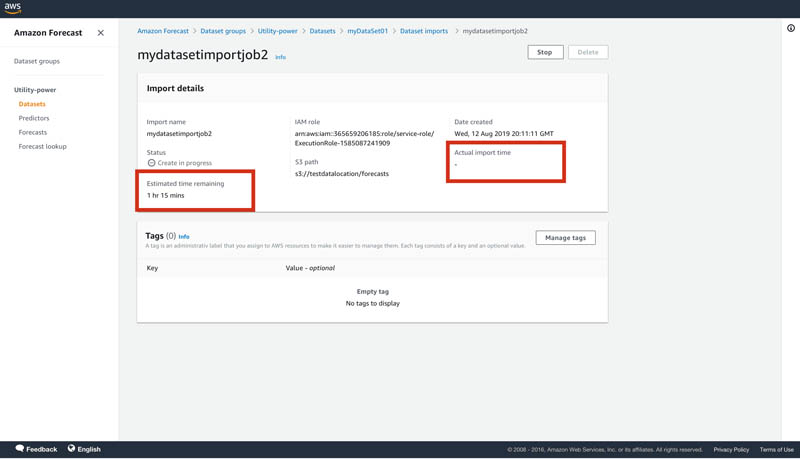Open Forecasts in the sidebar
The width and height of the screenshot is (800, 459).
tap(33, 133)
